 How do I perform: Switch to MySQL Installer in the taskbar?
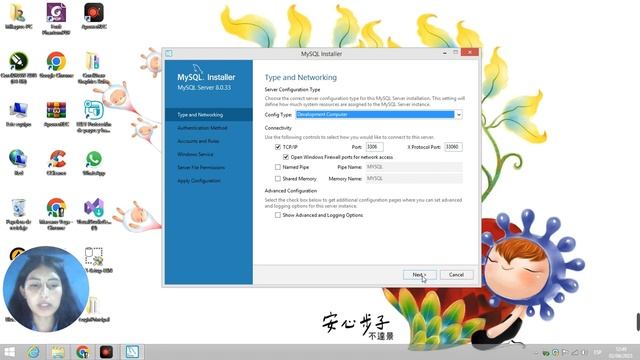pyautogui.click(x=132, y=352)
